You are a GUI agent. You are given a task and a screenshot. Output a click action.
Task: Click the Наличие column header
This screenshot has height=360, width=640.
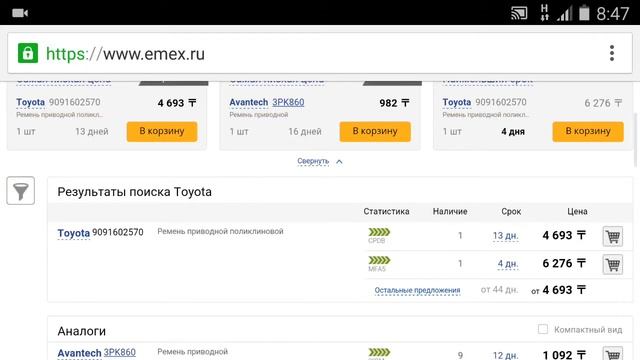point(450,211)
